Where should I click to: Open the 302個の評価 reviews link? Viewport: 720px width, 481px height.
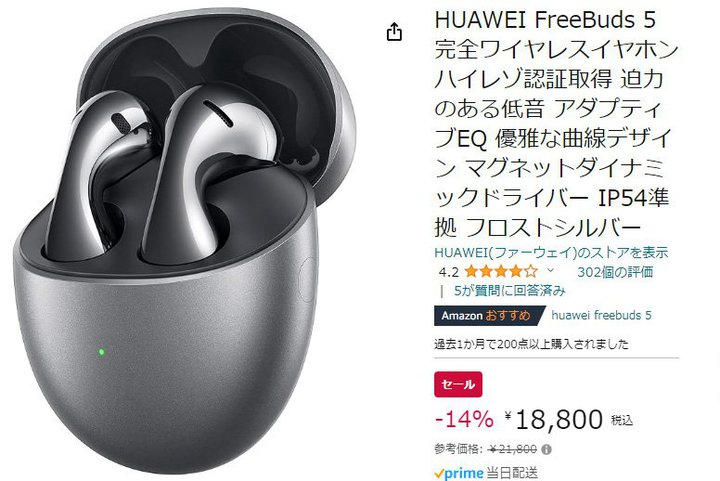tap(615, 272)
